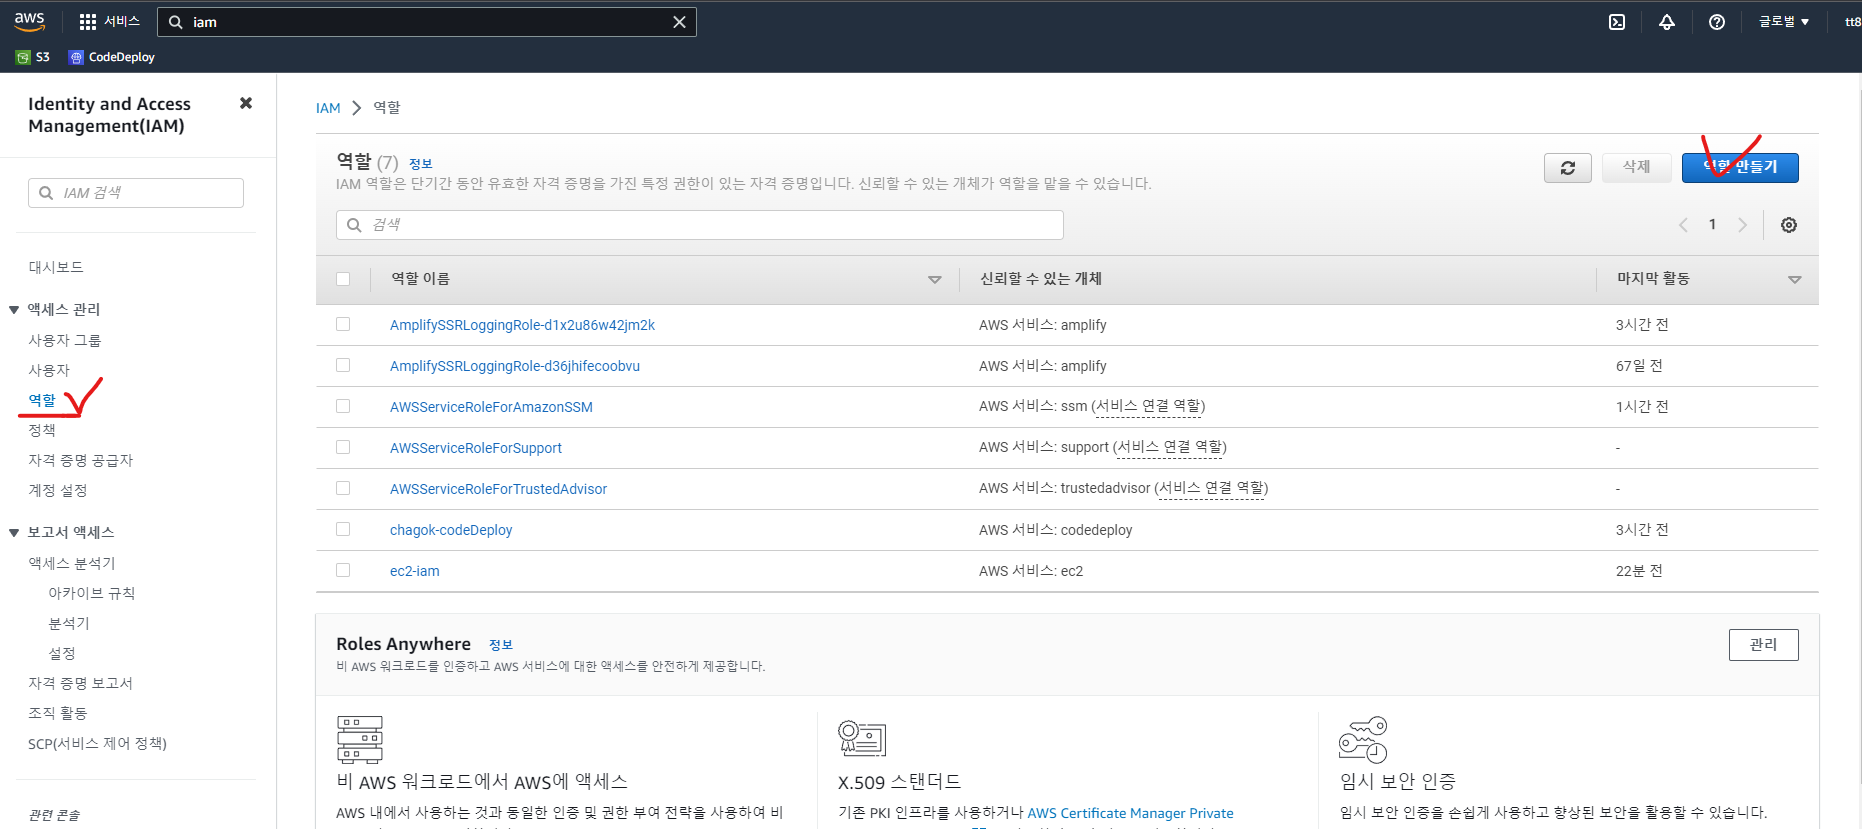Click the IAM breadcrumb link
This screenshot has height=829, width=1862.
(328, 108)
